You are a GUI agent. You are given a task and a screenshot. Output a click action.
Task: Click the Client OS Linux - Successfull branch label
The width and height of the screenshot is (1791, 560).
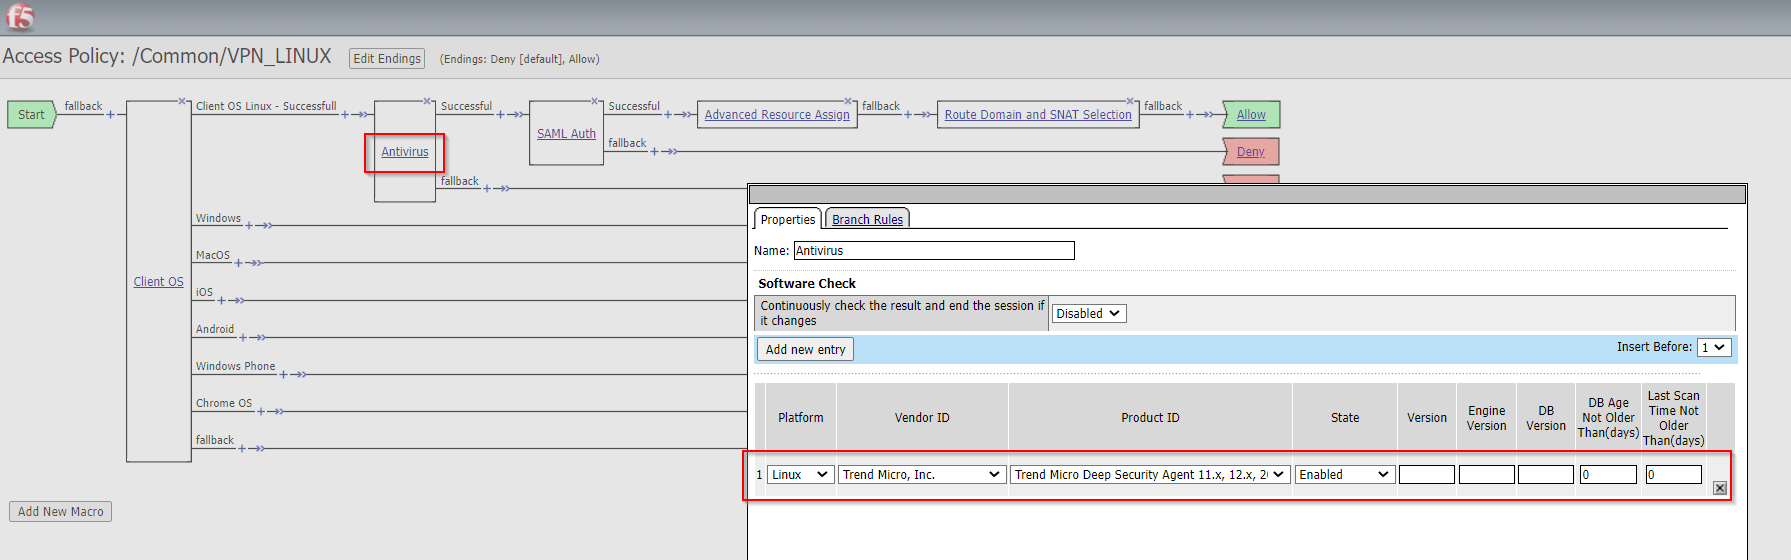[x=266, y=106]
